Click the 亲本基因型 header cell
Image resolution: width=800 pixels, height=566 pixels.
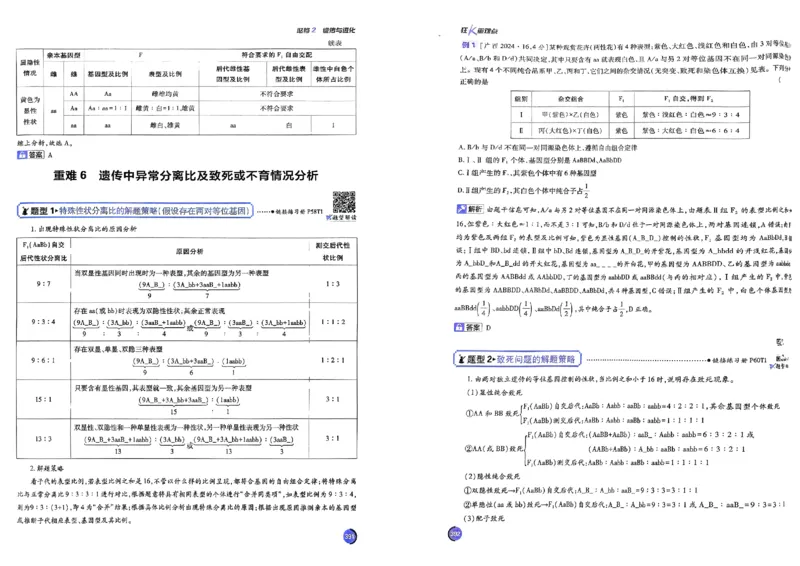(63, 55)
